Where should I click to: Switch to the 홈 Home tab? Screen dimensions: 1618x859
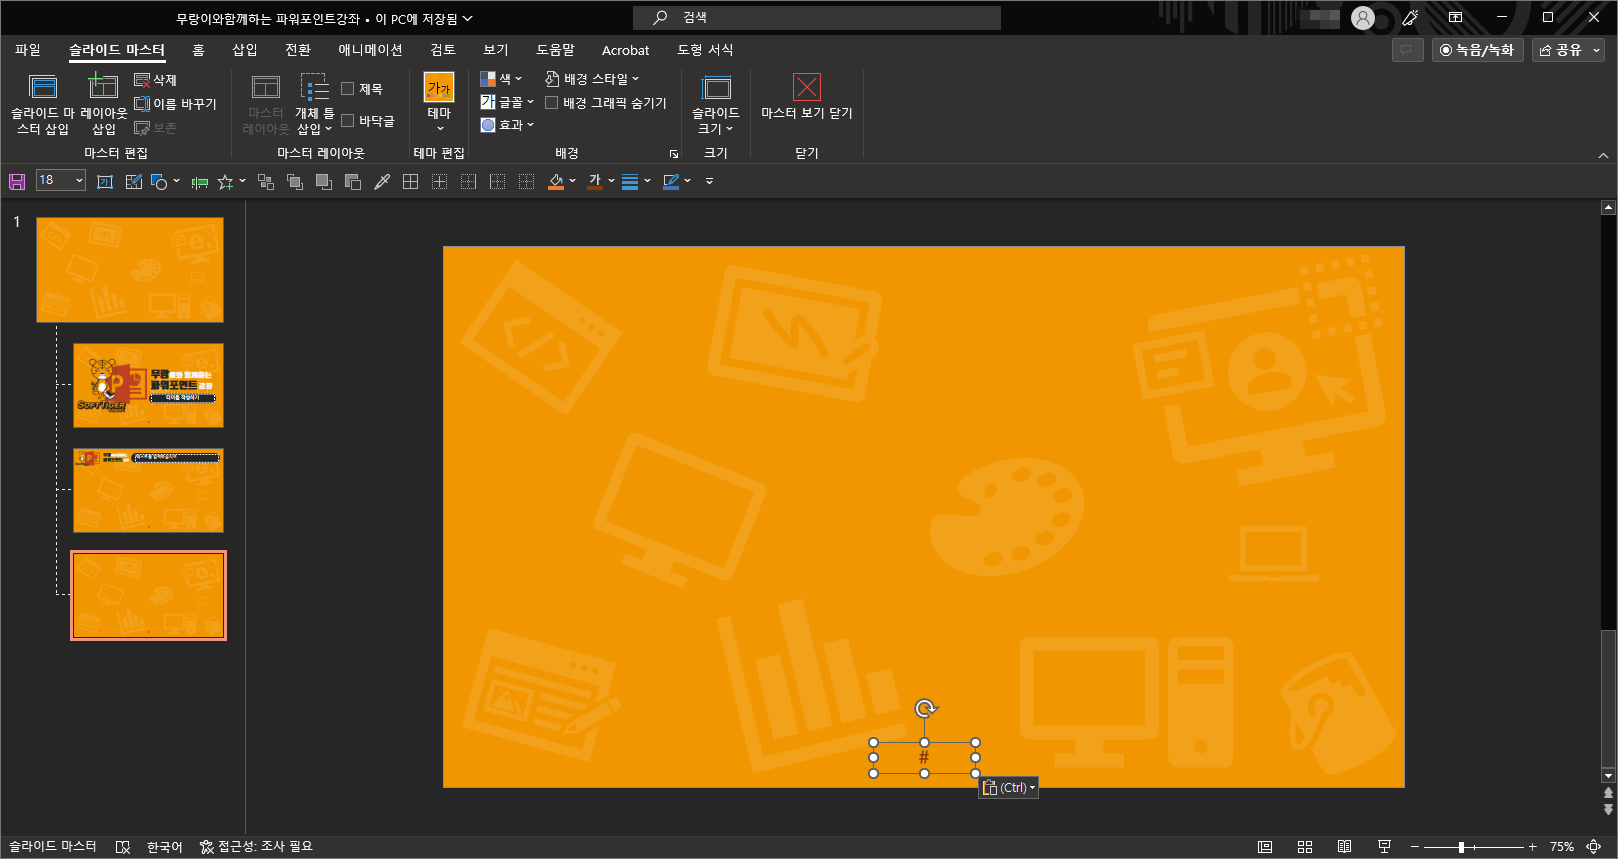198,50
